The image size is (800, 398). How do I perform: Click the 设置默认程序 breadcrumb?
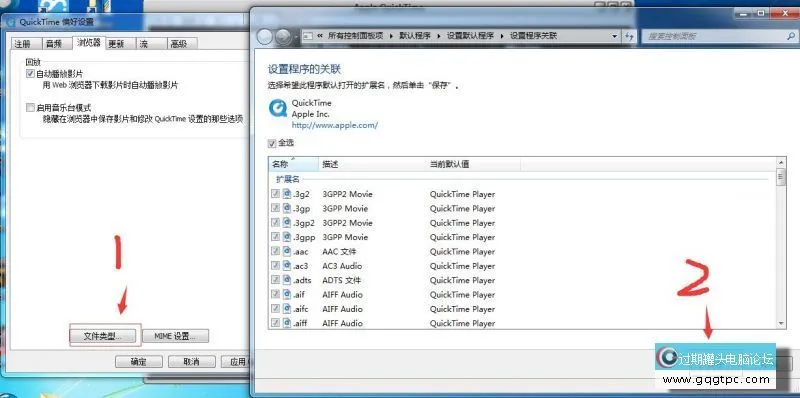click(470, 36)
